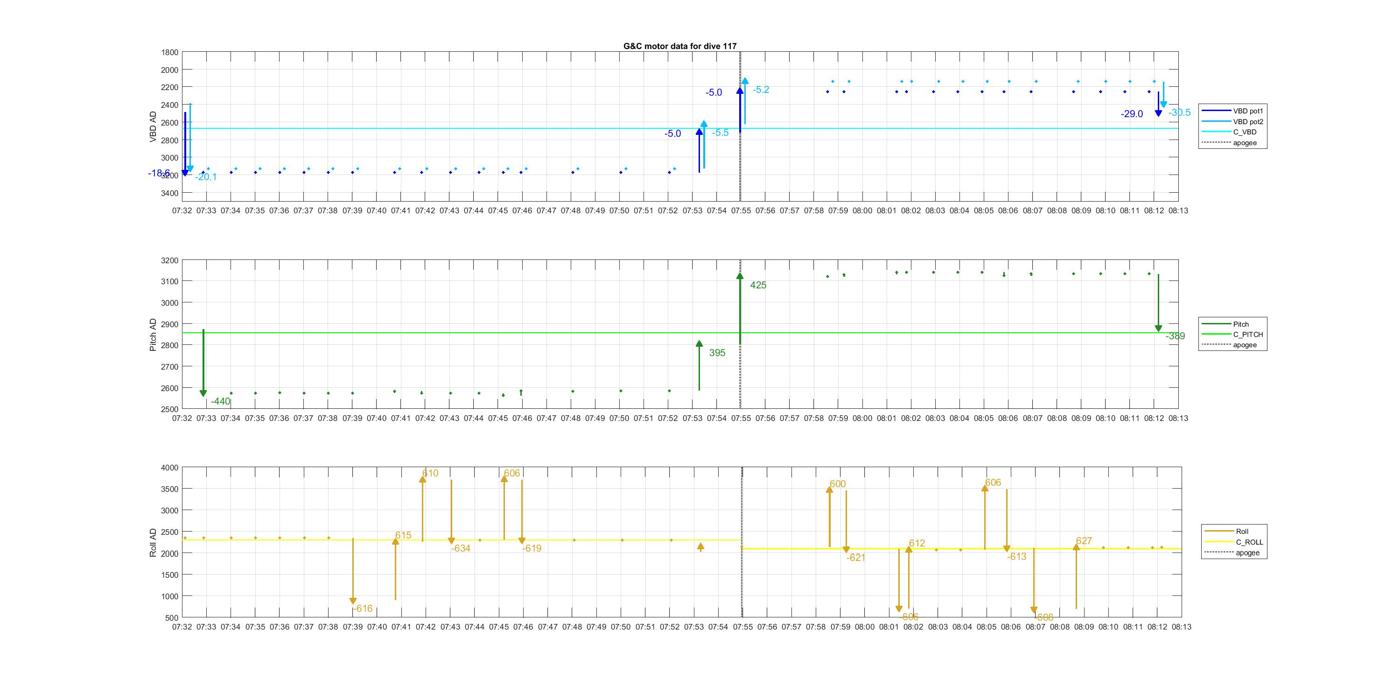Viewport: 1400px width, 693px height.
Task: Click the '395' pitch annotation
Action: click(x=717, y=353)
